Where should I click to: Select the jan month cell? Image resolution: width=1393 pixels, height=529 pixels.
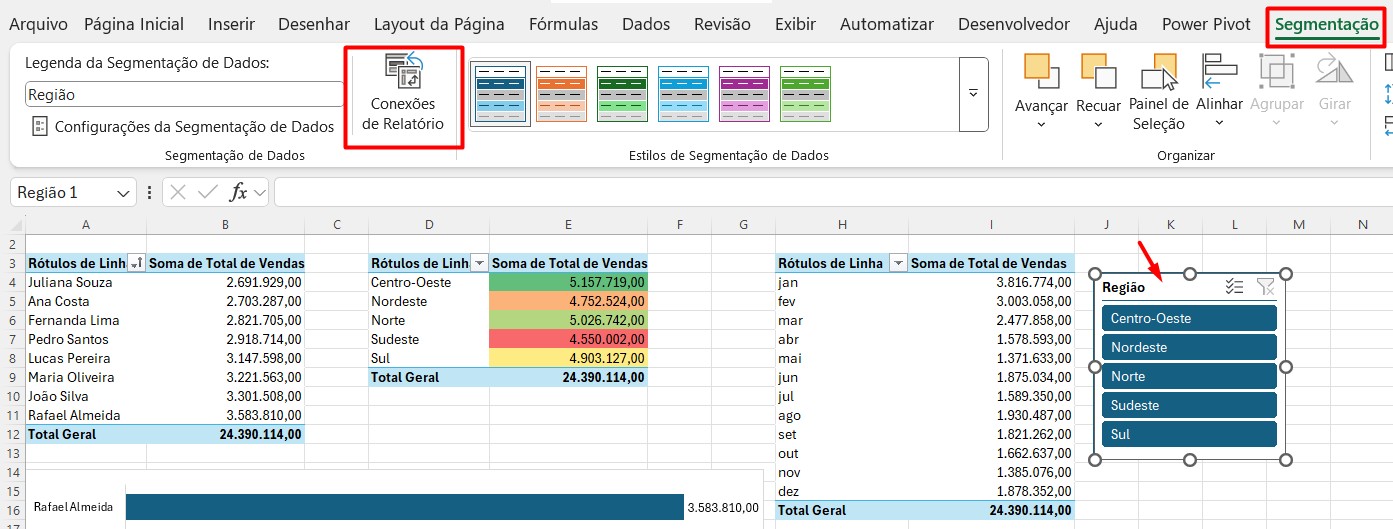(842, 282)
